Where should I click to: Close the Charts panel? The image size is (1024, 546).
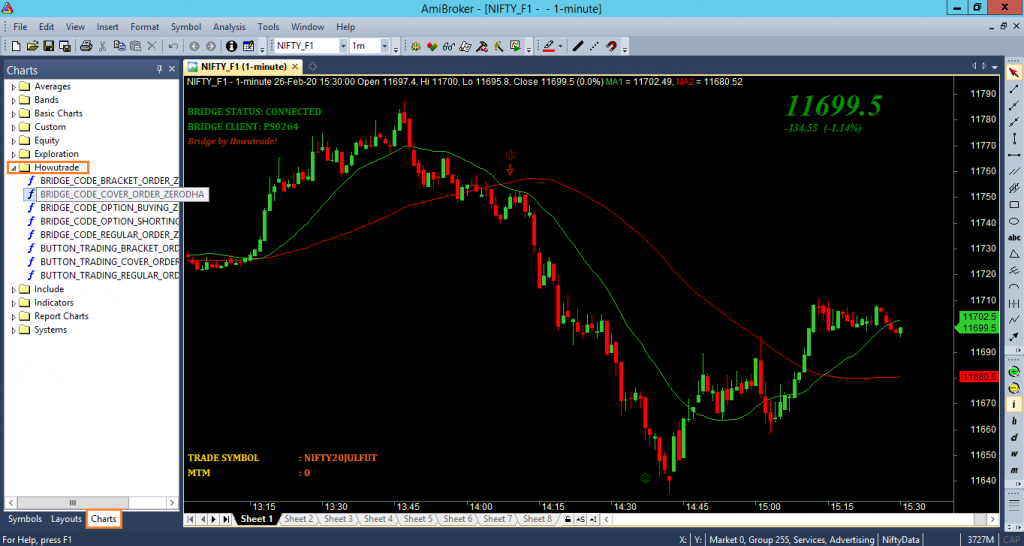click(172, 69)
